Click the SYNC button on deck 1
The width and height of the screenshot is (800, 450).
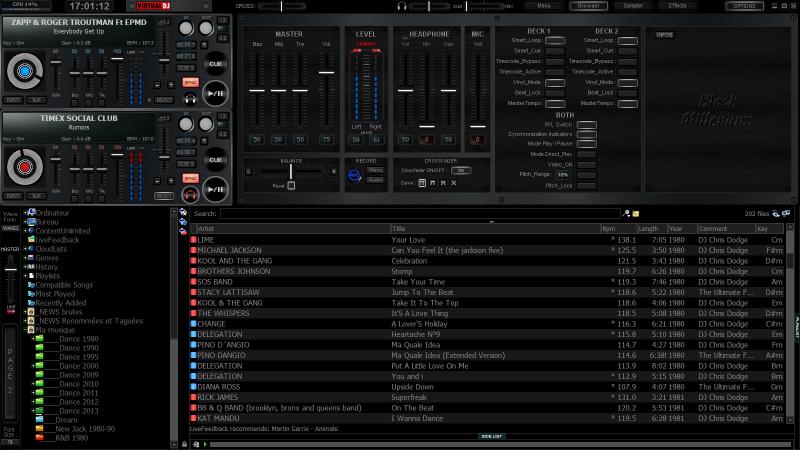(x=190, y=83)
